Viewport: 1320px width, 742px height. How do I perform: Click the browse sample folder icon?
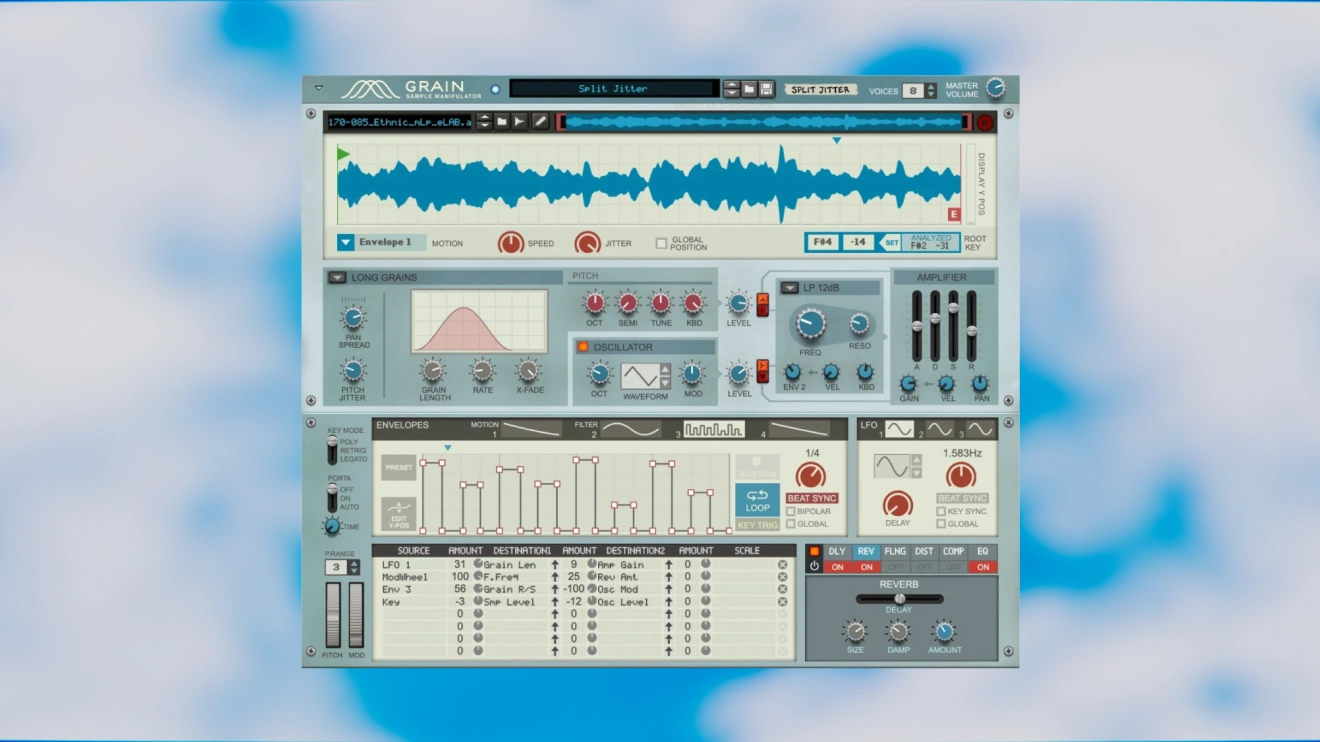(503, 122)
